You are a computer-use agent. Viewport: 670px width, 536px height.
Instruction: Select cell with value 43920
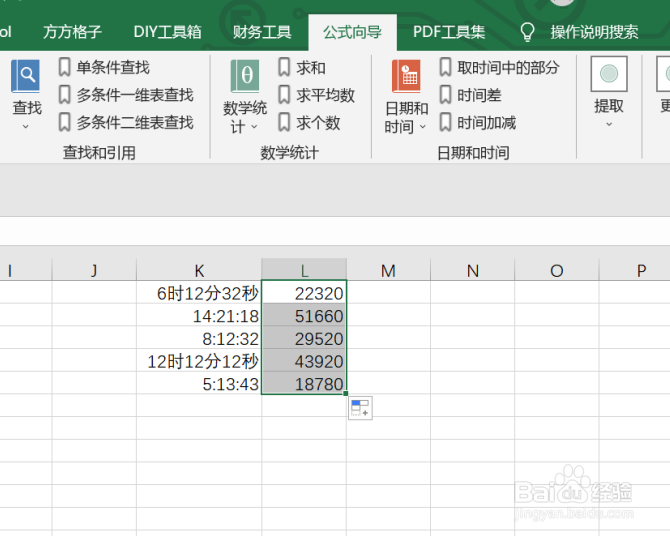304,361
